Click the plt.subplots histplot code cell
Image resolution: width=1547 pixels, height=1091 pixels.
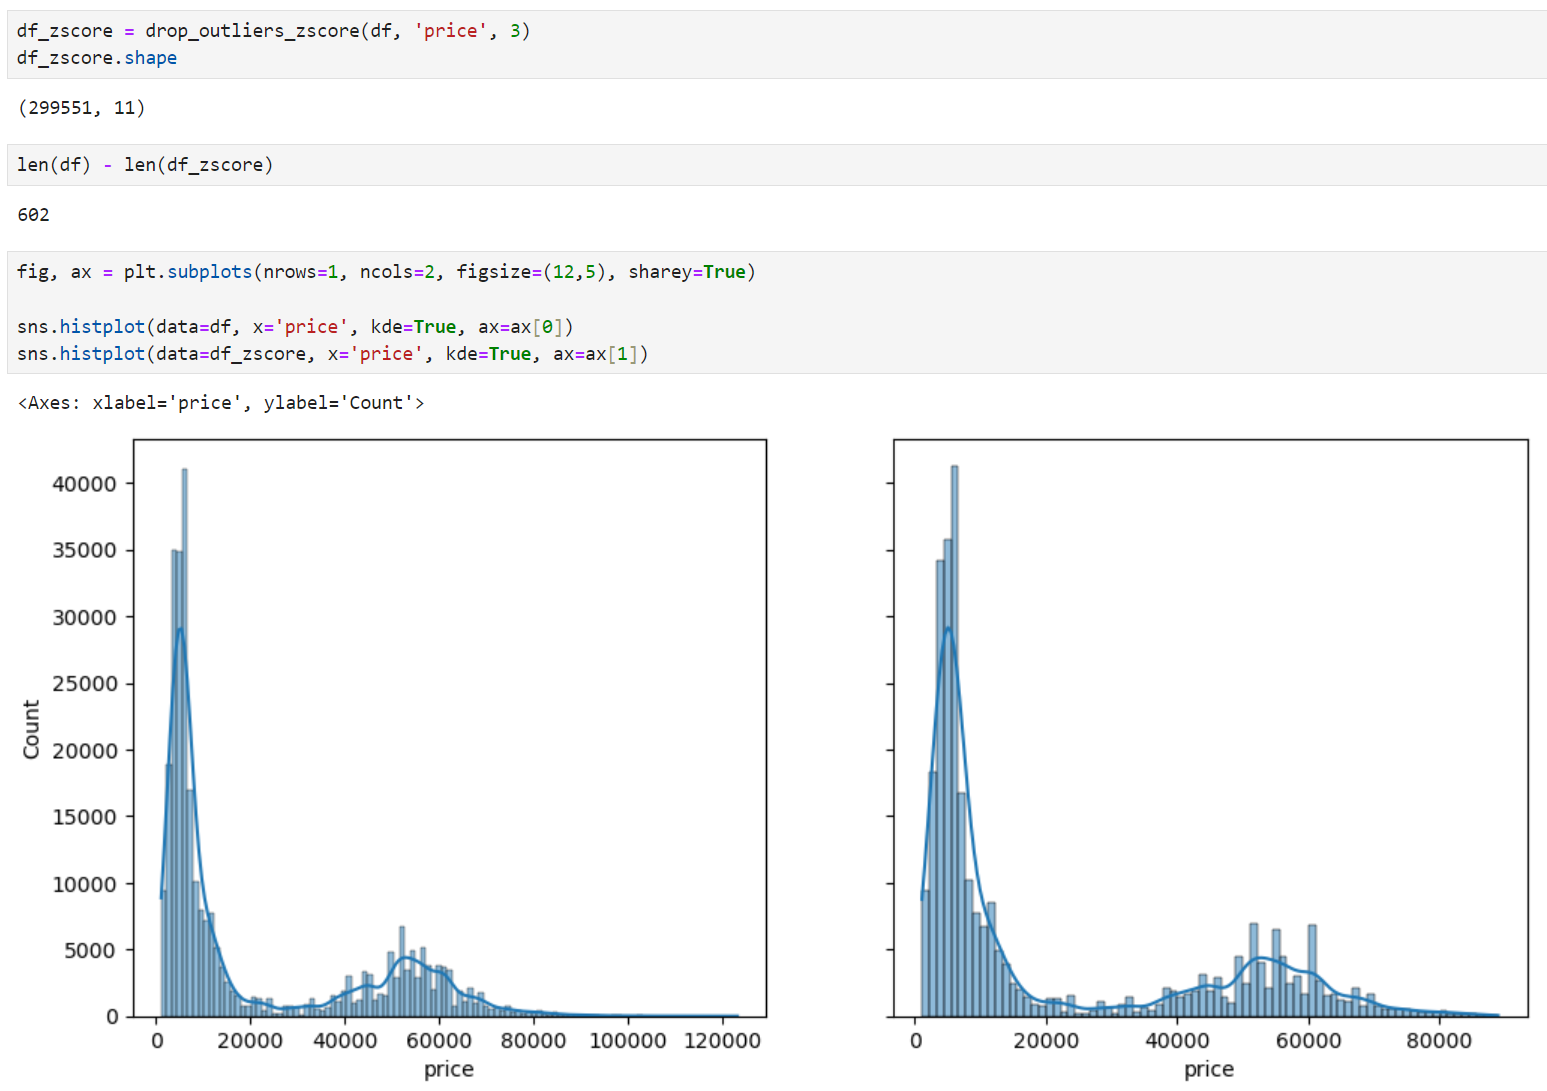(776, 312)
